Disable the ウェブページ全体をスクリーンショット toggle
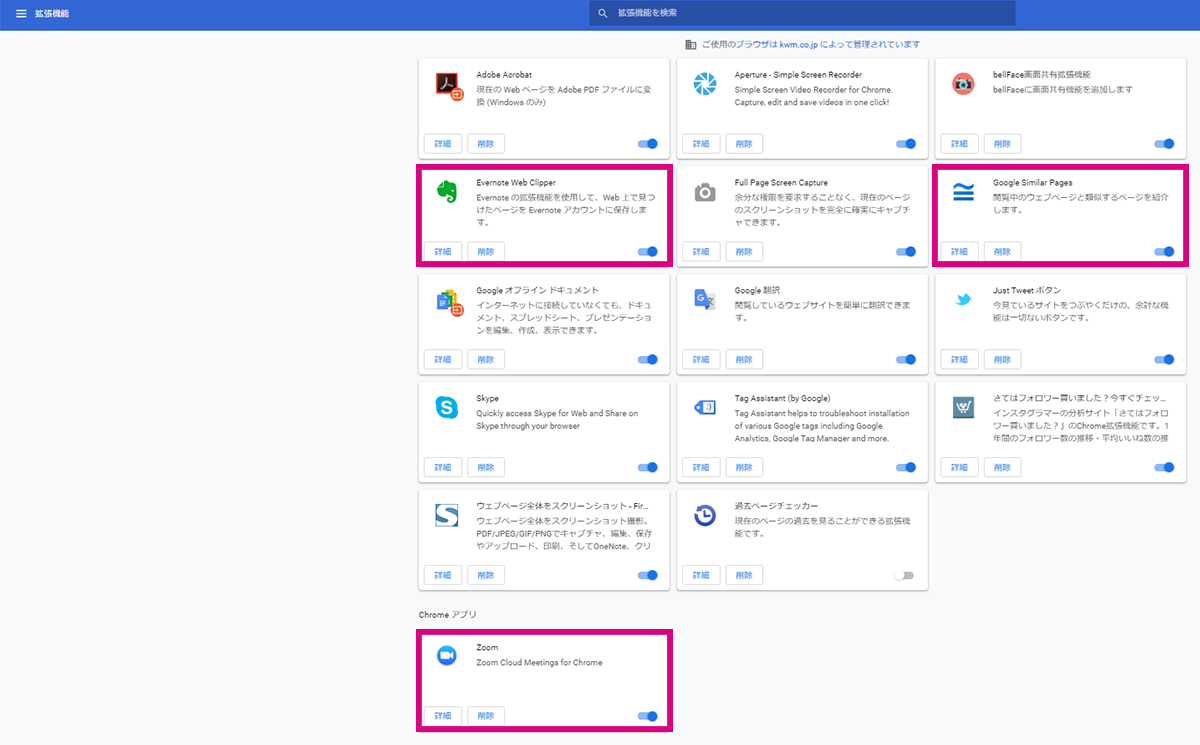This screenshot has height=745, width=1200. coord(648,575)
